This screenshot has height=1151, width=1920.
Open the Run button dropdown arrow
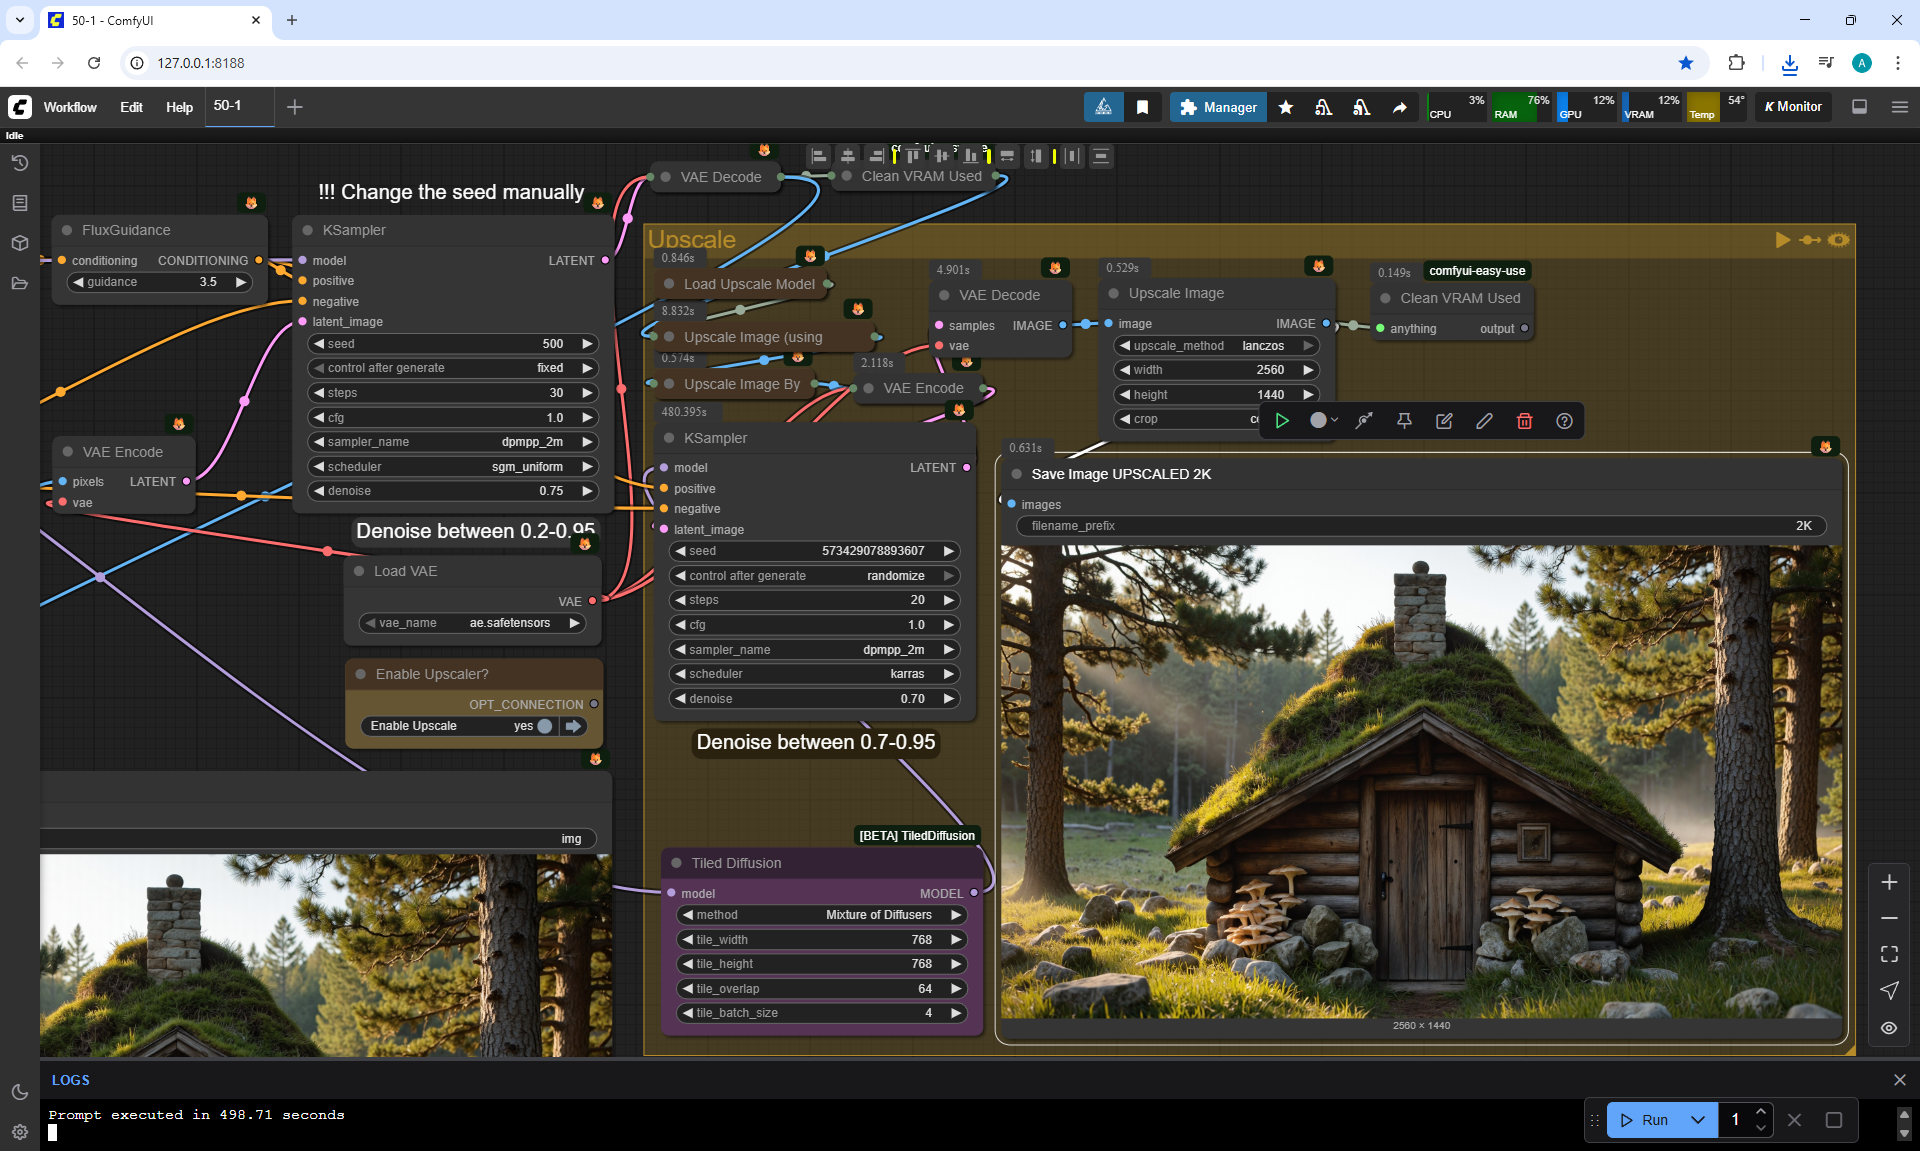coord(1697,1120)
